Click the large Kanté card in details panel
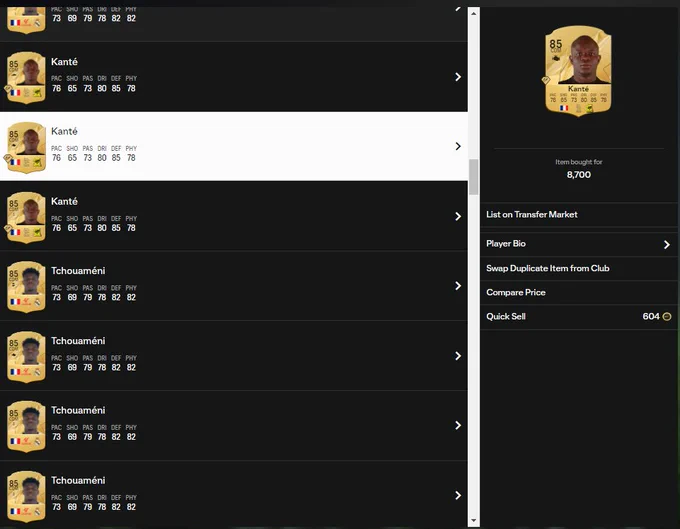This screenshot has height=529, width=680. [578, 71]
